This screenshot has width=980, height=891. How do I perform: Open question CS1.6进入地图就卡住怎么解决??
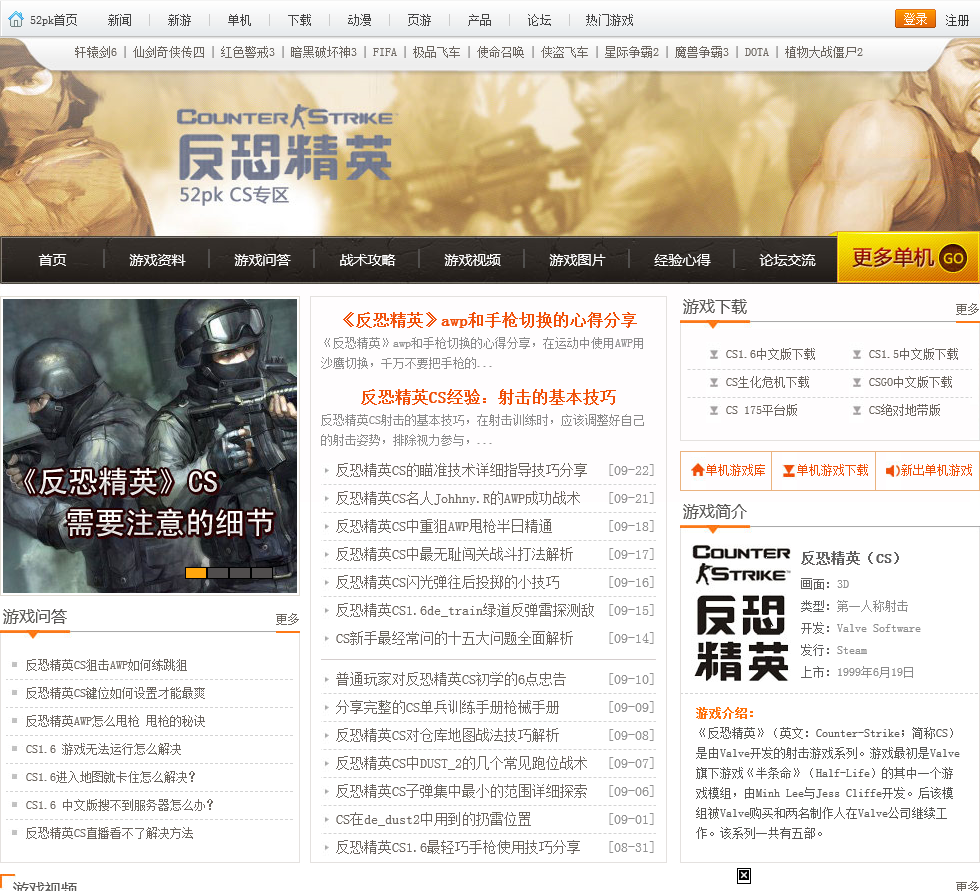tap(111, 777)
